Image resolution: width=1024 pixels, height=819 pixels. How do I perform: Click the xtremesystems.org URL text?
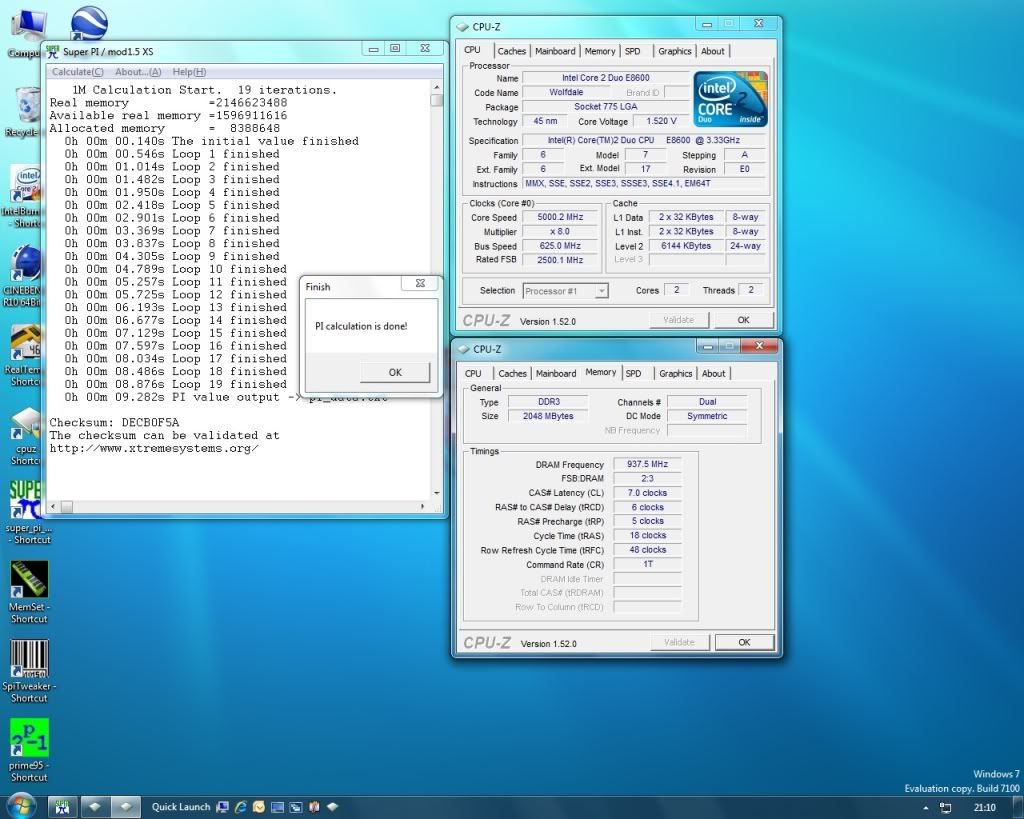[x=154, y=449]
